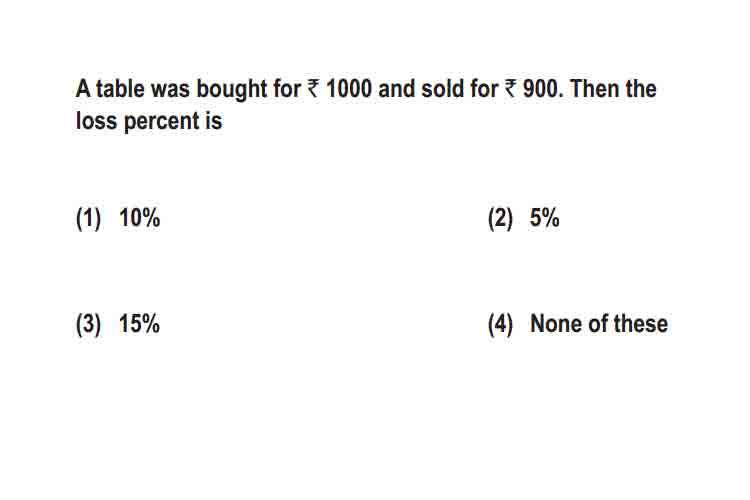Choose option (2) 5%
Viewport: 750px width, 500px height.
524,218
